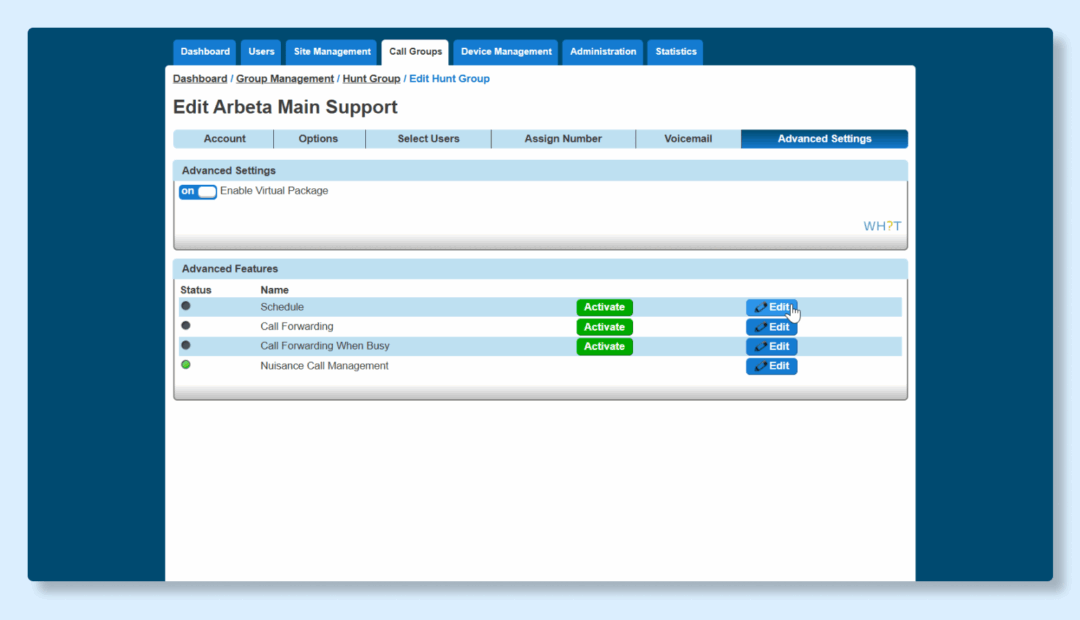The width and height of the screenshot is (1080, 620).
Task: Switch to the Administration tab
Action: [x=603, y=52]
